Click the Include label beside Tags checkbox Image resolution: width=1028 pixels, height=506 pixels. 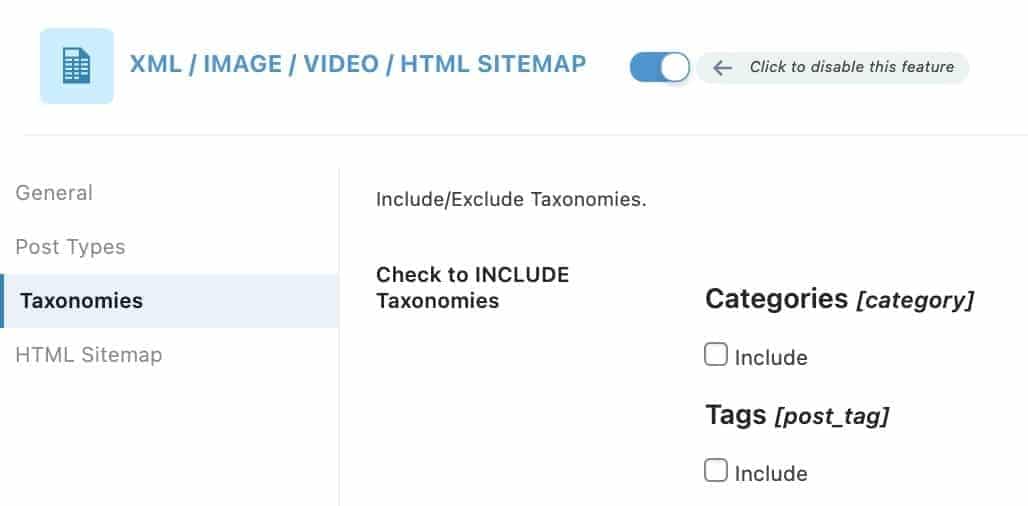[771, 474]
